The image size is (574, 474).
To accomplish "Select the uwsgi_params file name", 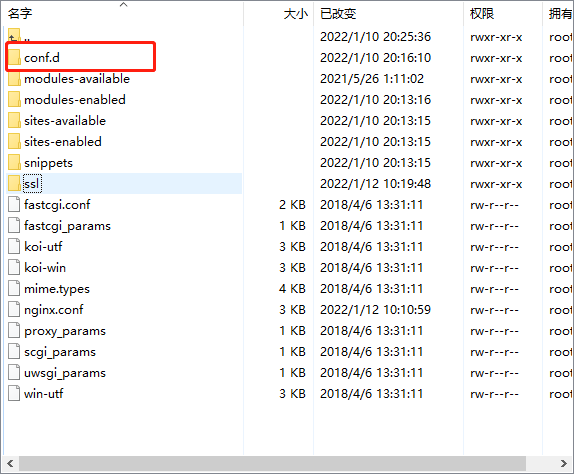I will point(65,373).
